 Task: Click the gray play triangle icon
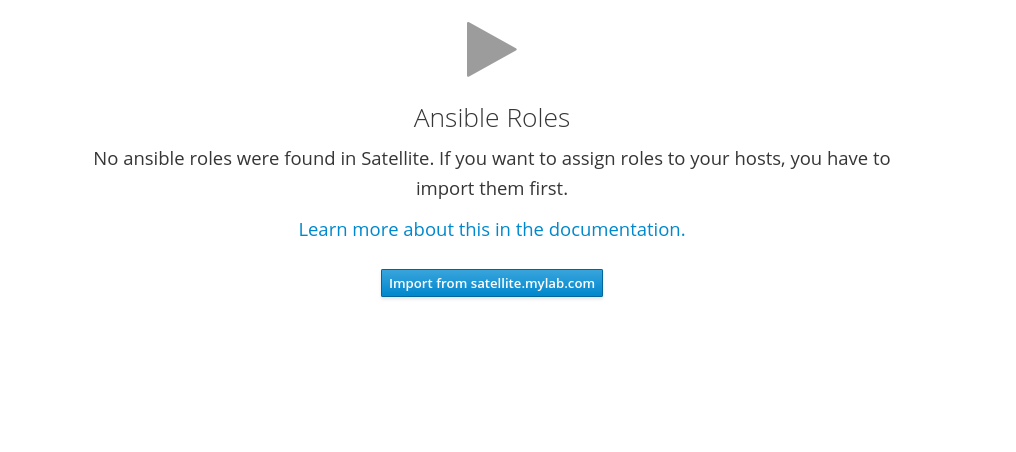point(491,49)
